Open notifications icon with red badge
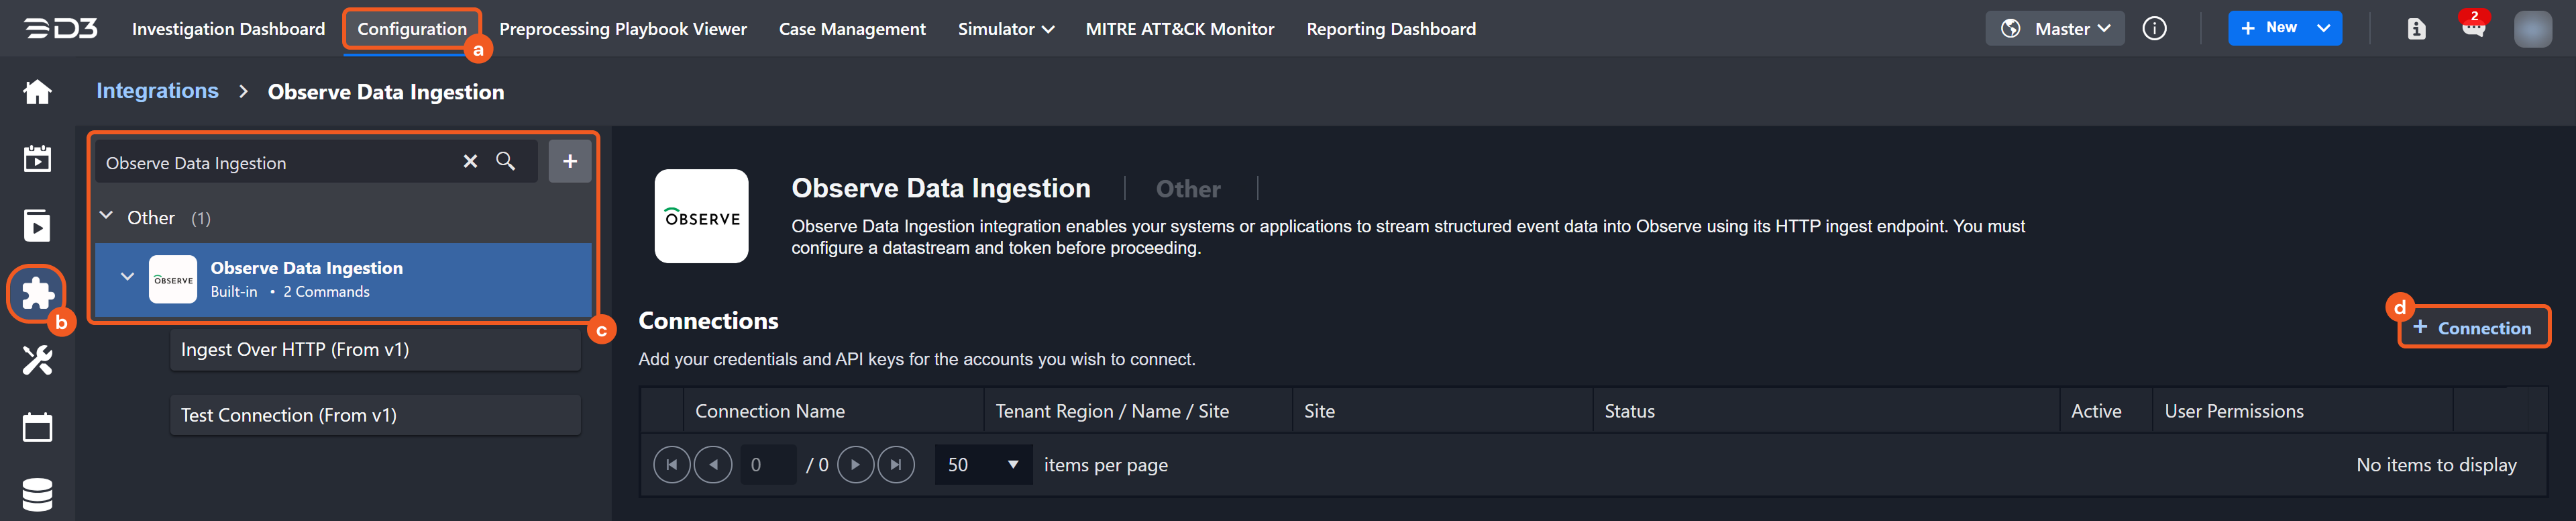 tap(2473, 28)
